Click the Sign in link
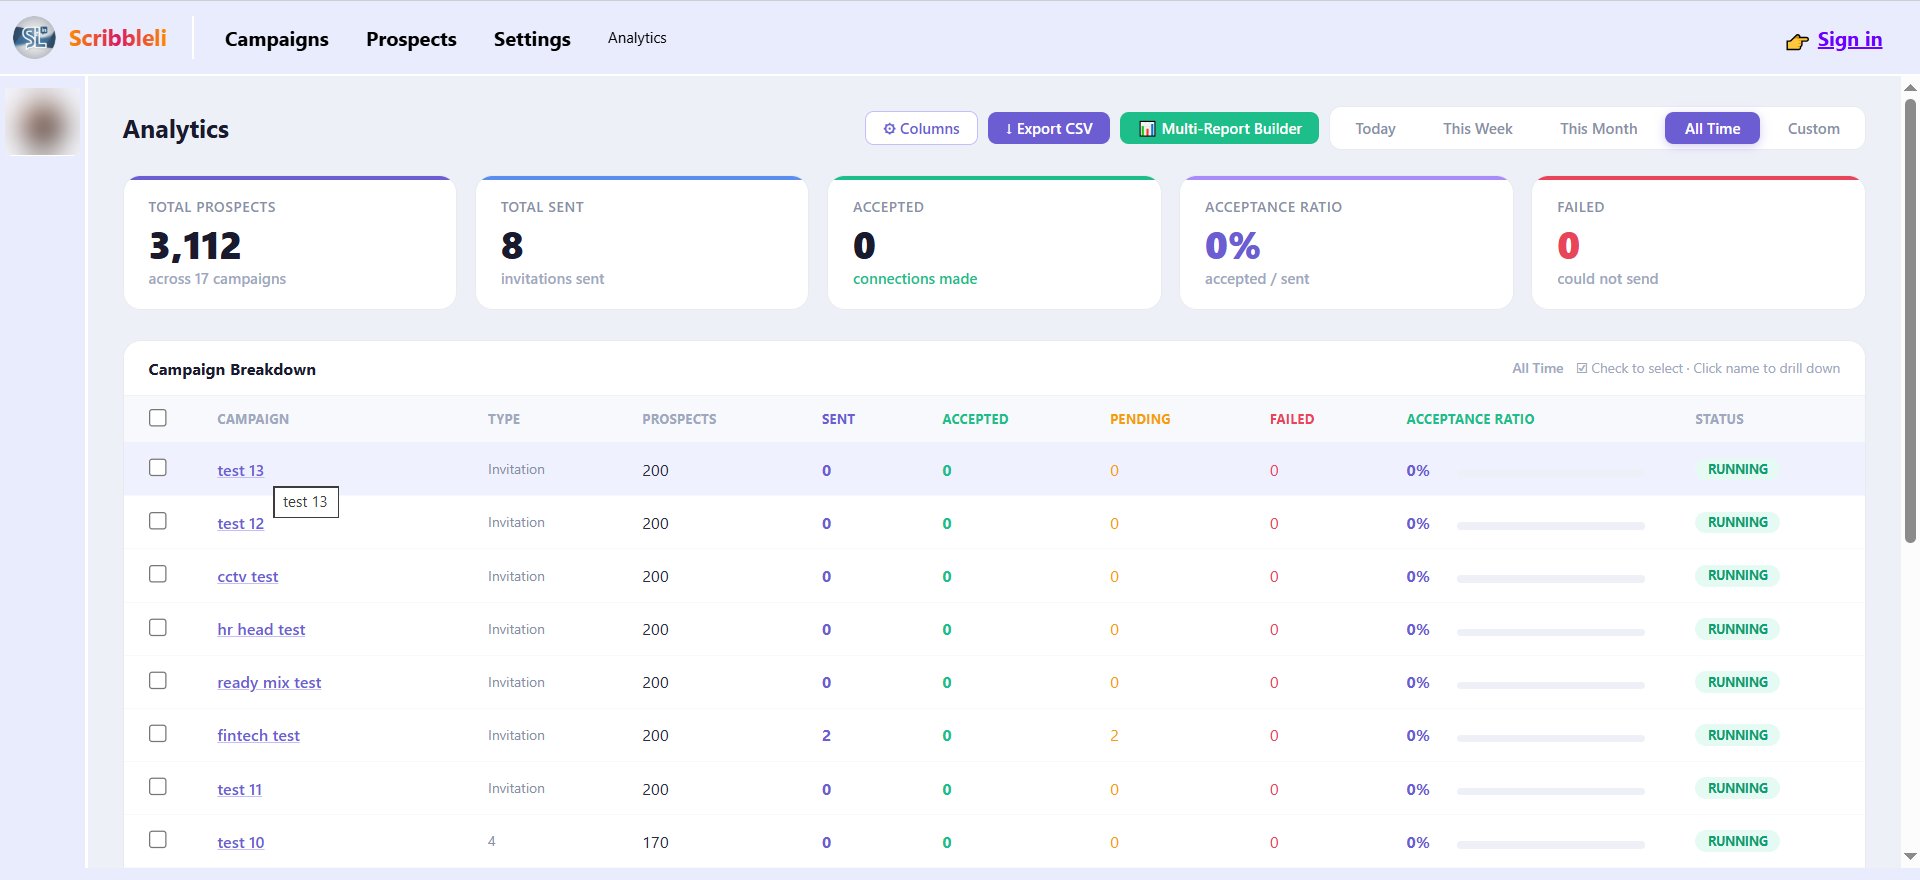 tap(1850, 39)
